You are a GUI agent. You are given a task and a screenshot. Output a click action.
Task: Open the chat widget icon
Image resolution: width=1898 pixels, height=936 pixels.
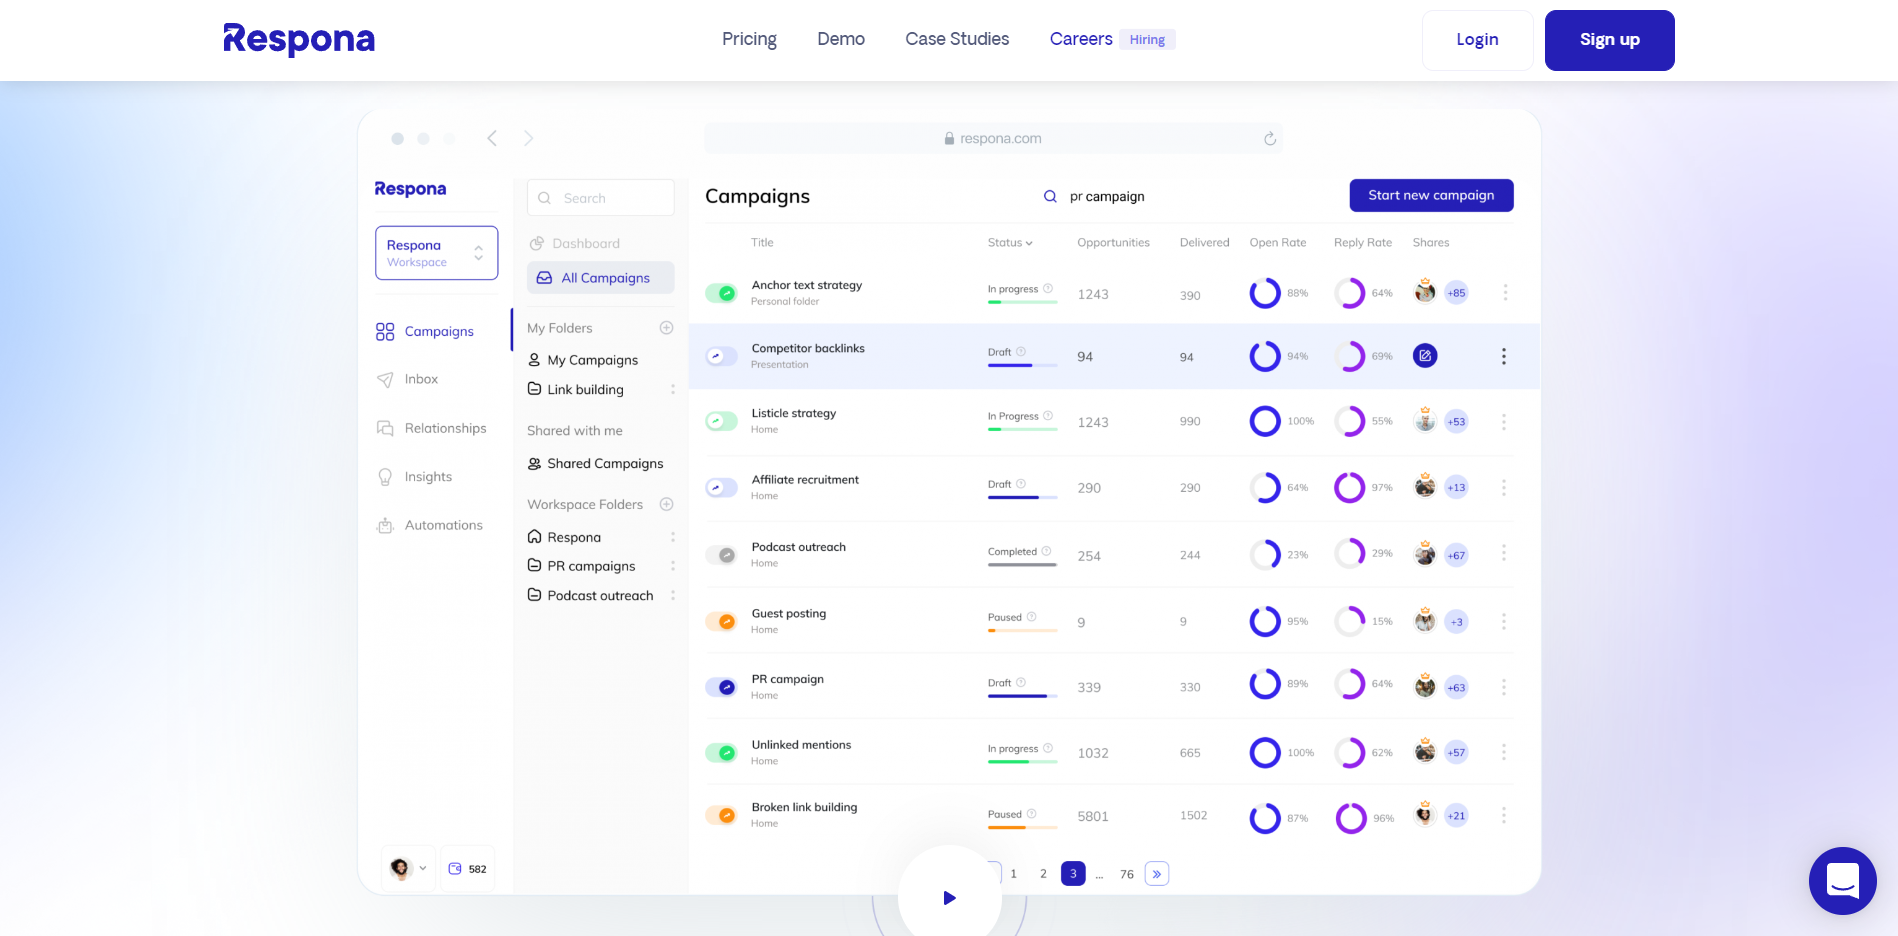[x=1842, y=881]
